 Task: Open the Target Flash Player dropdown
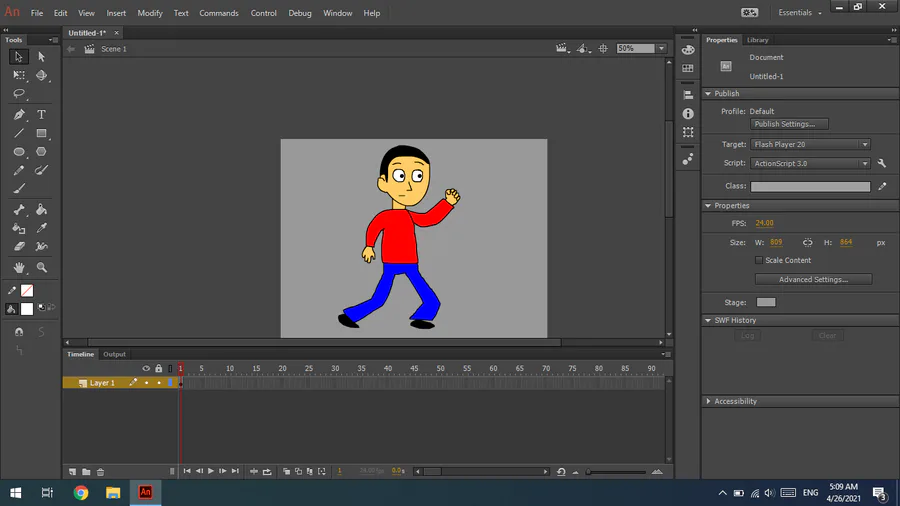[x=810, y=144]
